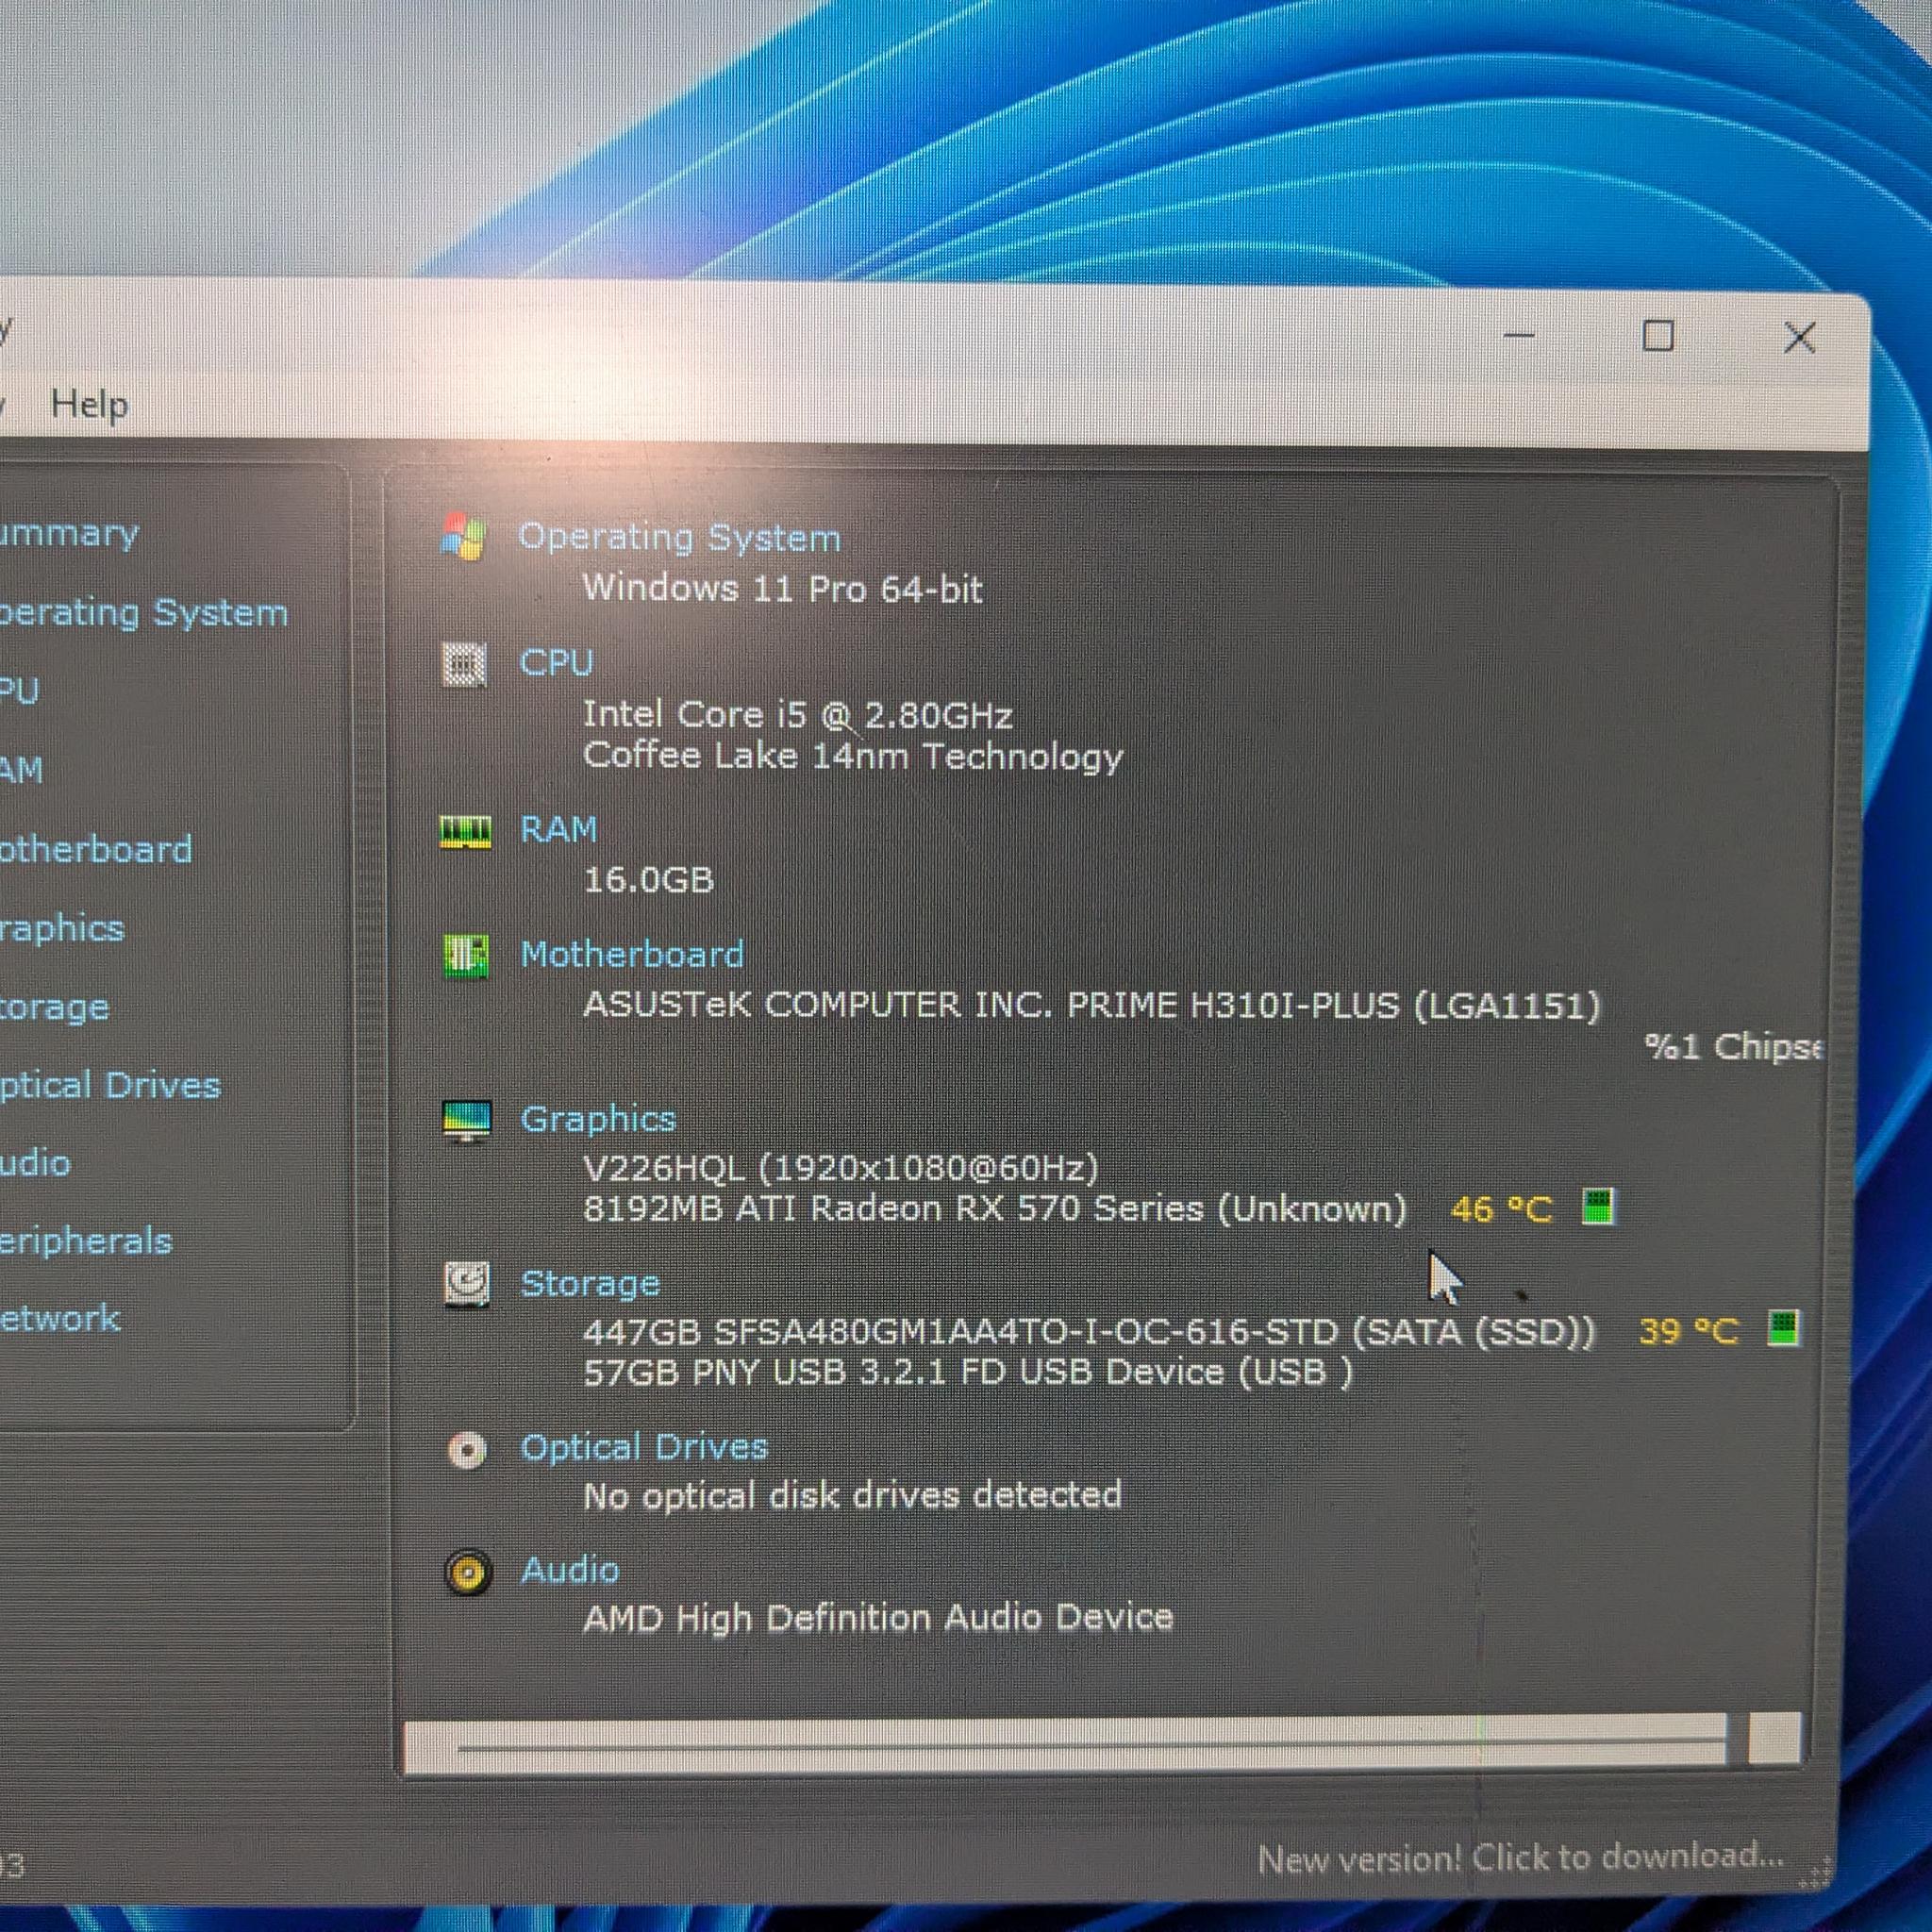The height and width of the screenshot is (1932, 1932).
Task: Open the Optical Drives heading link in summary panel
Action: pos(644,1447)
